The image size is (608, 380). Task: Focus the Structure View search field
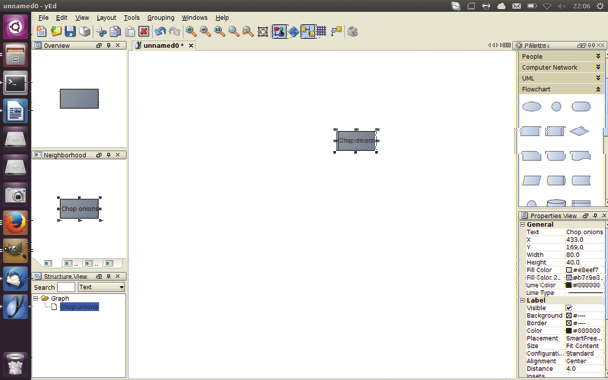click(x=66, y=287)
